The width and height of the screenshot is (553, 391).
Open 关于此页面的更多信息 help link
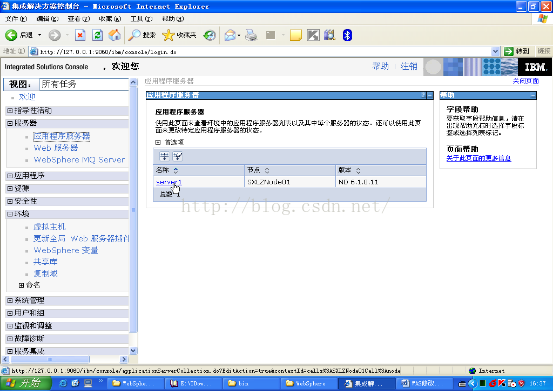pos(479,158)
